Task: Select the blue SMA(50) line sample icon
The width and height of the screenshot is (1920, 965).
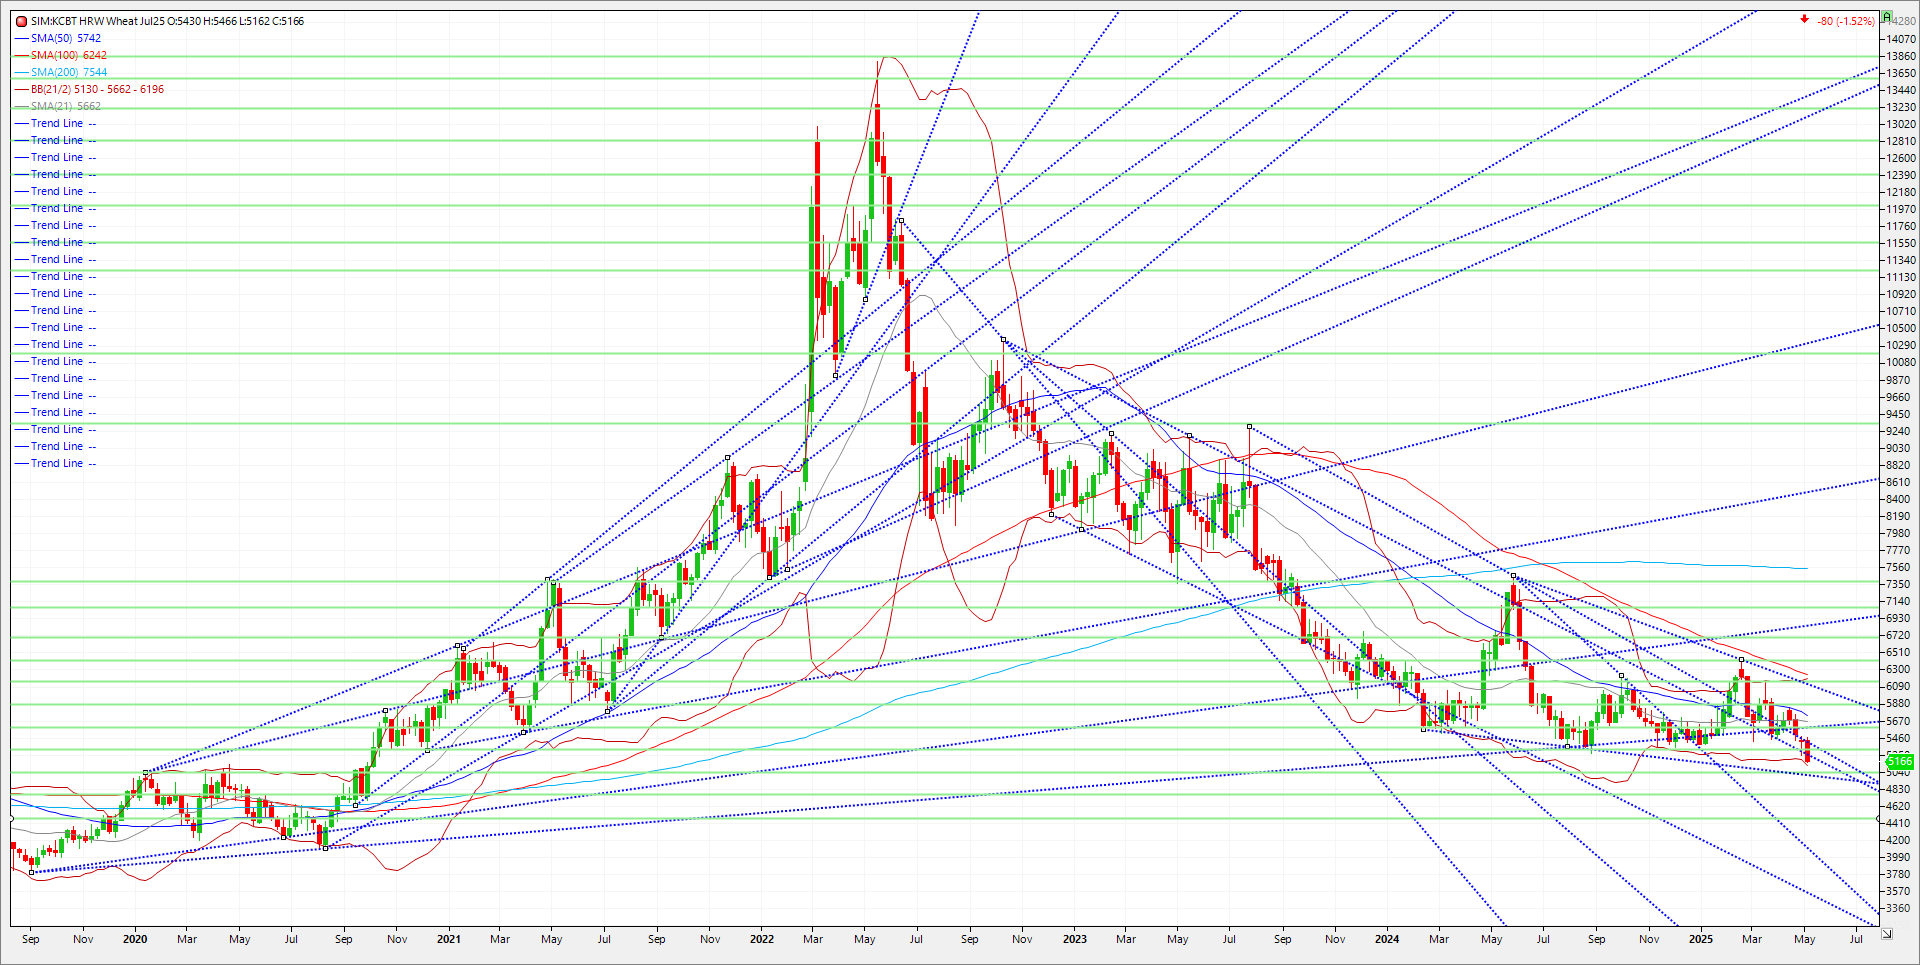Action: 22,38
